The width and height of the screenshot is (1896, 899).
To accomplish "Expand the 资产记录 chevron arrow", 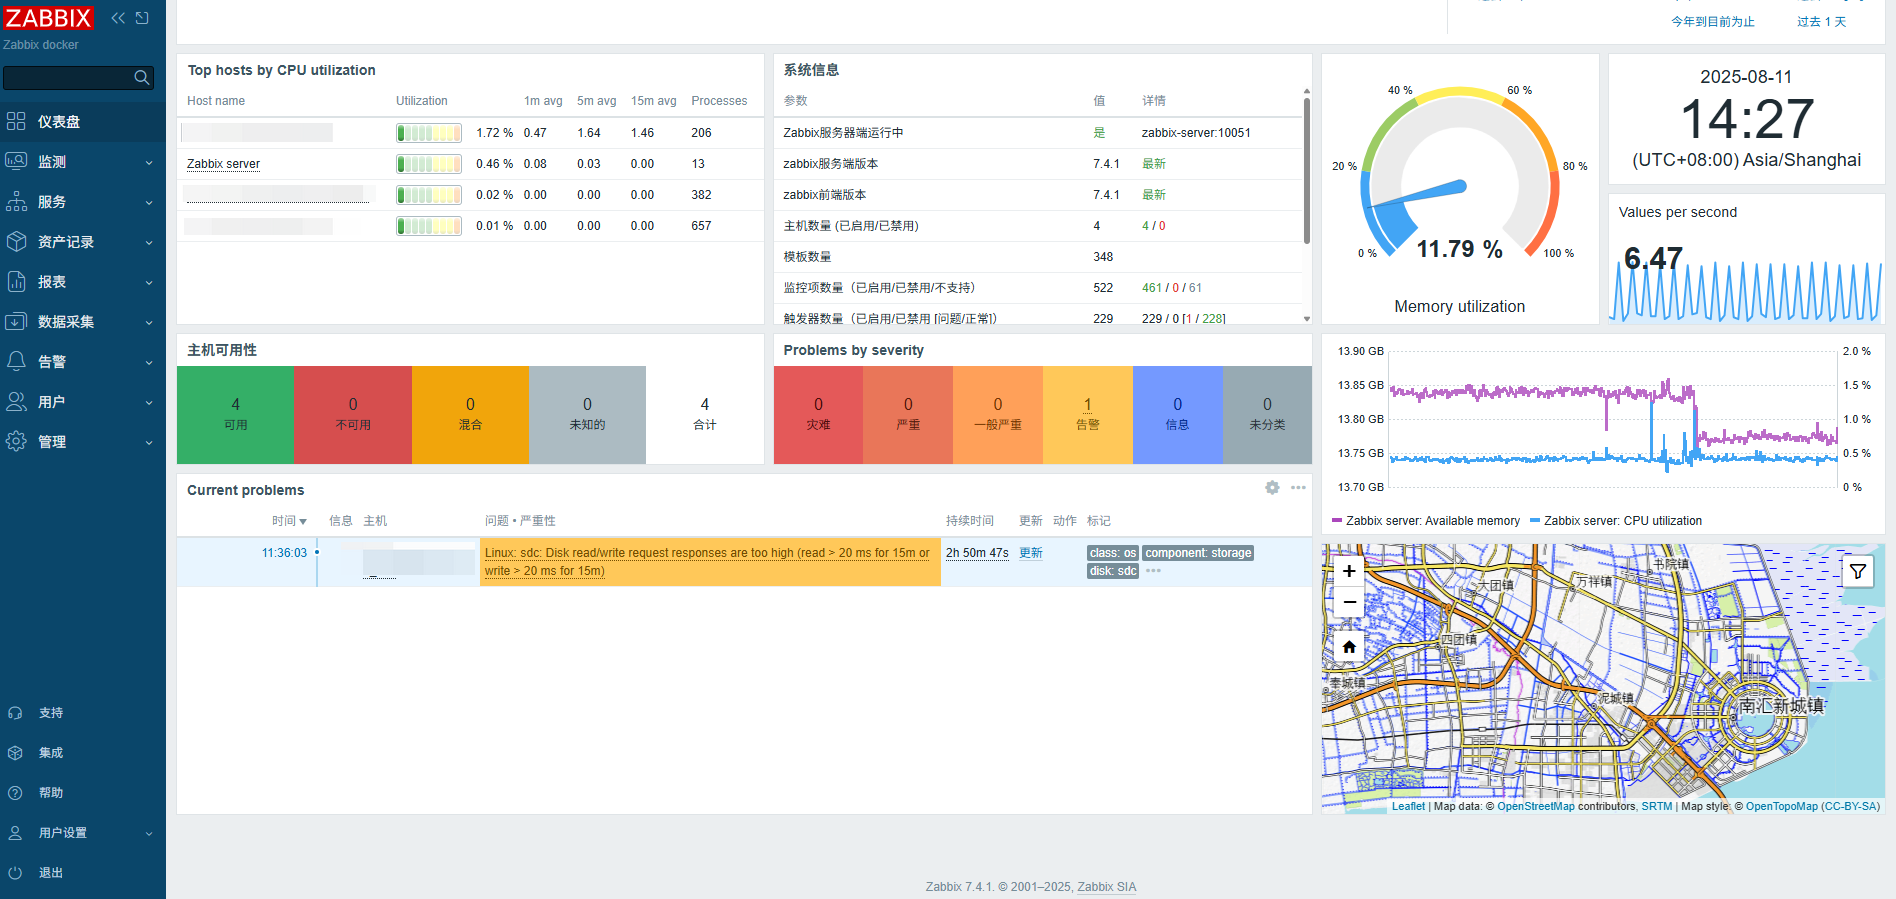I will (x=149, y=242).
